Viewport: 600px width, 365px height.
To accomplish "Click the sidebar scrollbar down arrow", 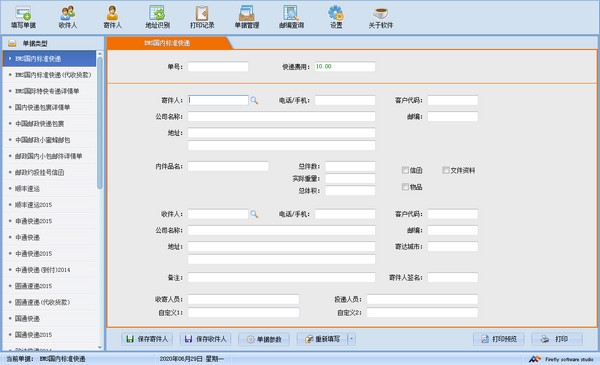I will click(x=100, y=347).
